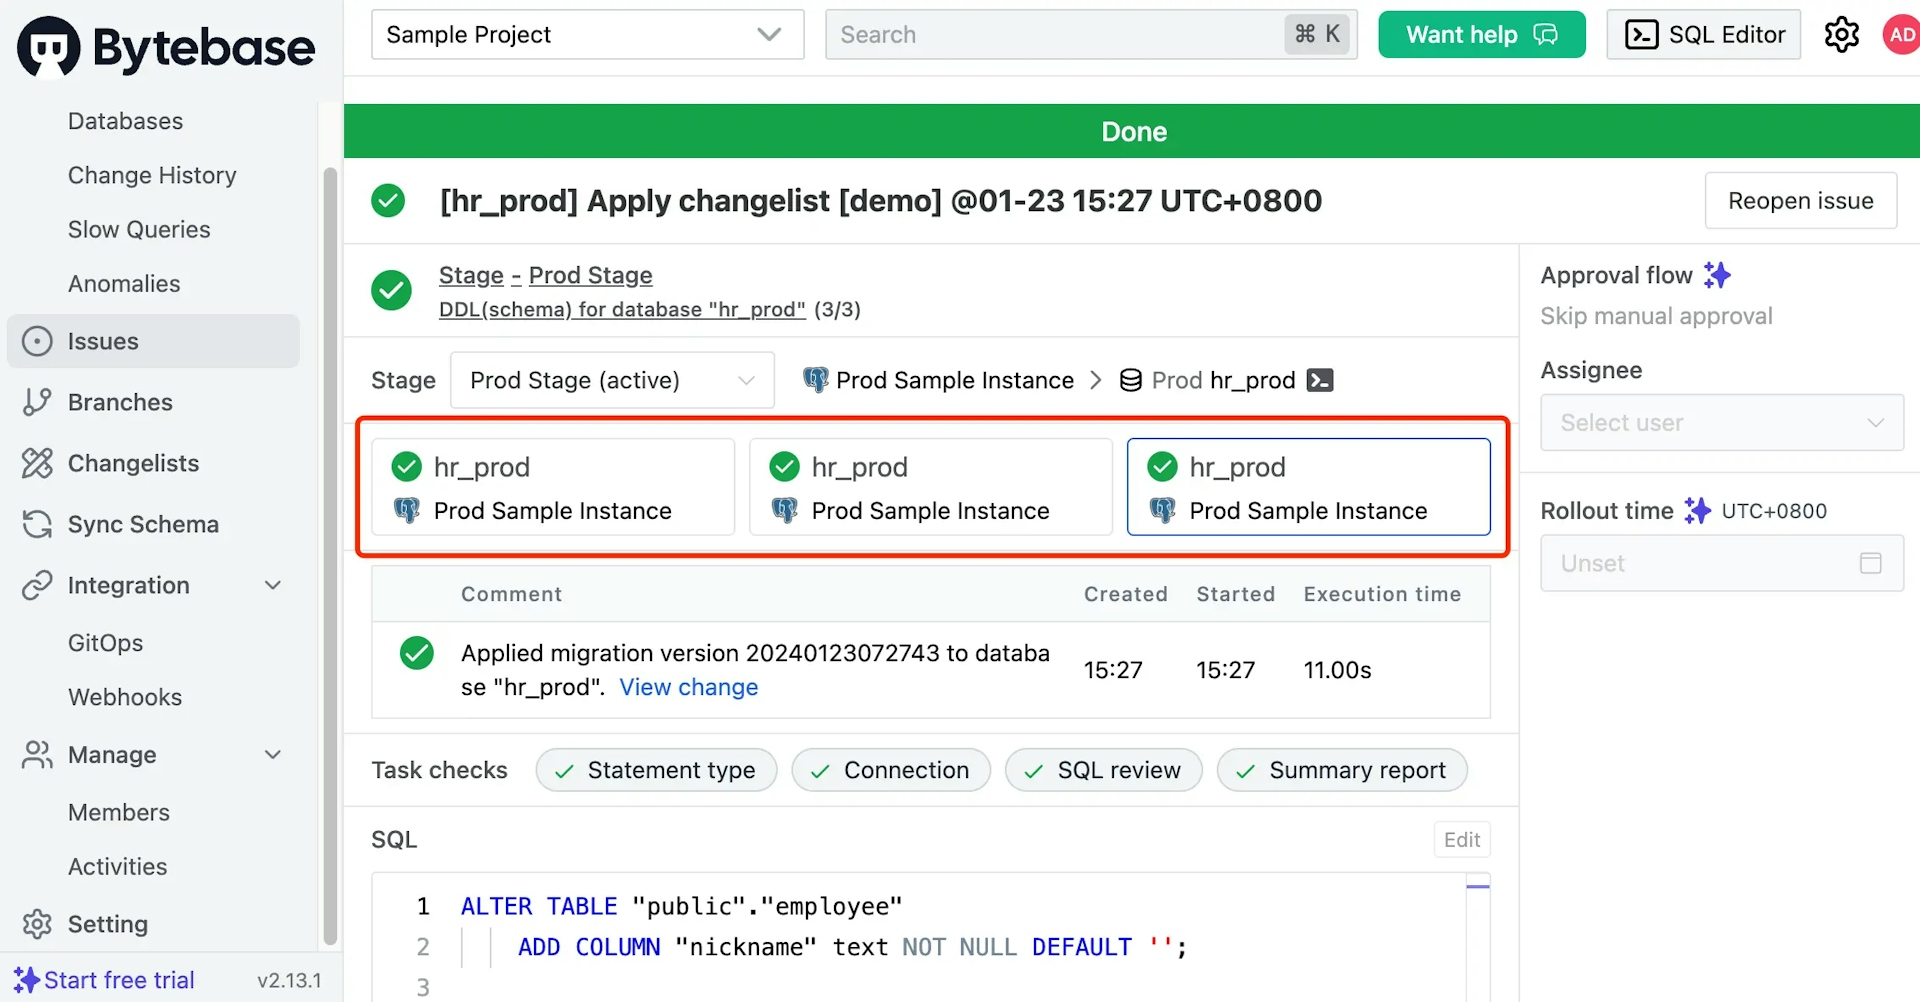Click the Statement type task check
1920x1002 pixels.
(x=656, y=770)
